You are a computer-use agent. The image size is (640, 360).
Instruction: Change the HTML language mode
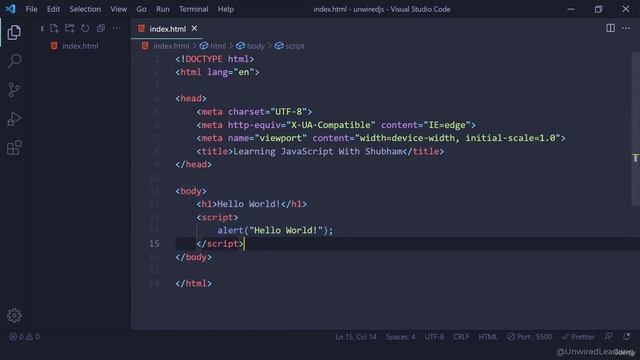click(488, 337)
